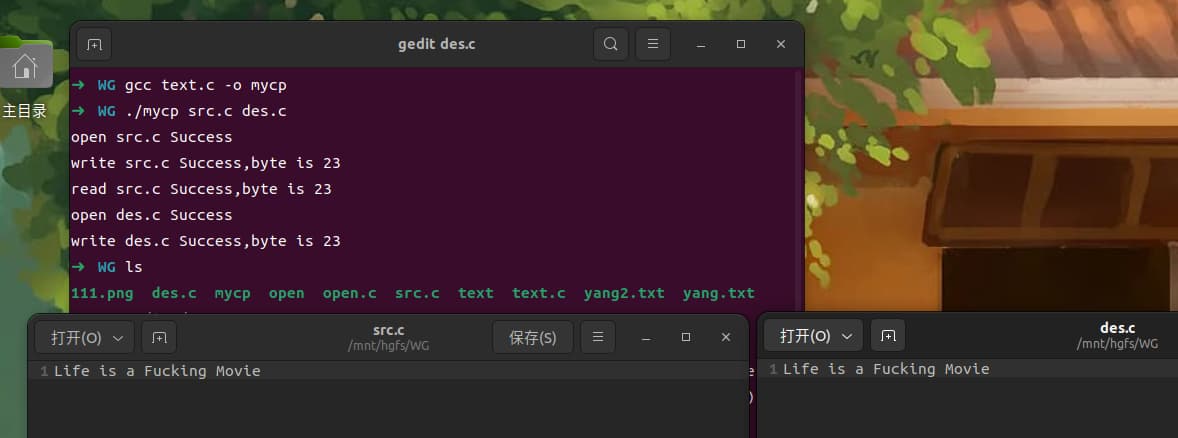Click the 保存(S) save button

click(532, 338)
